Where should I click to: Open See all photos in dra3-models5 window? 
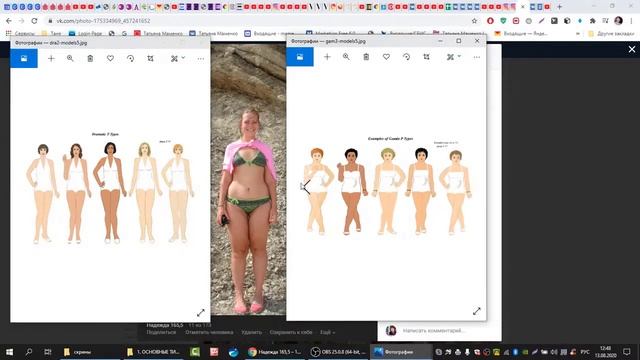click(x=24, y=58)
